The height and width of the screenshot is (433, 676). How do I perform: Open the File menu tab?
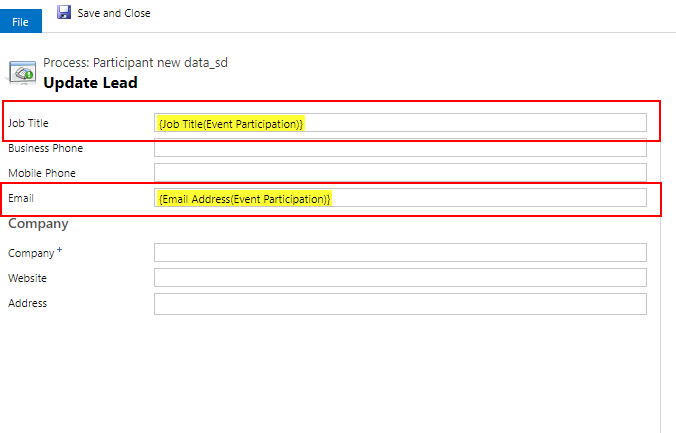[21, 22]
